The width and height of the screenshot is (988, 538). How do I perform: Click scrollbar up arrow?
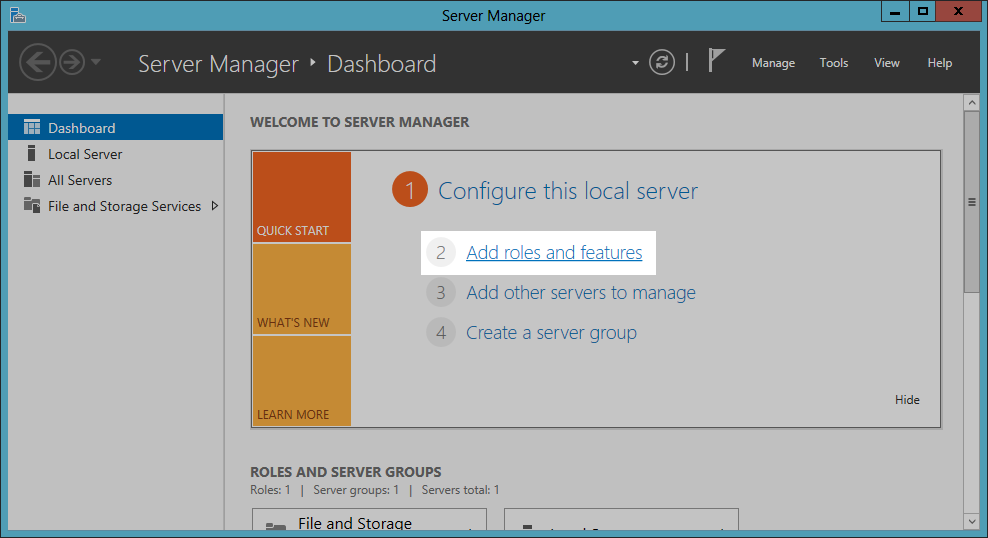click(972, 102)
